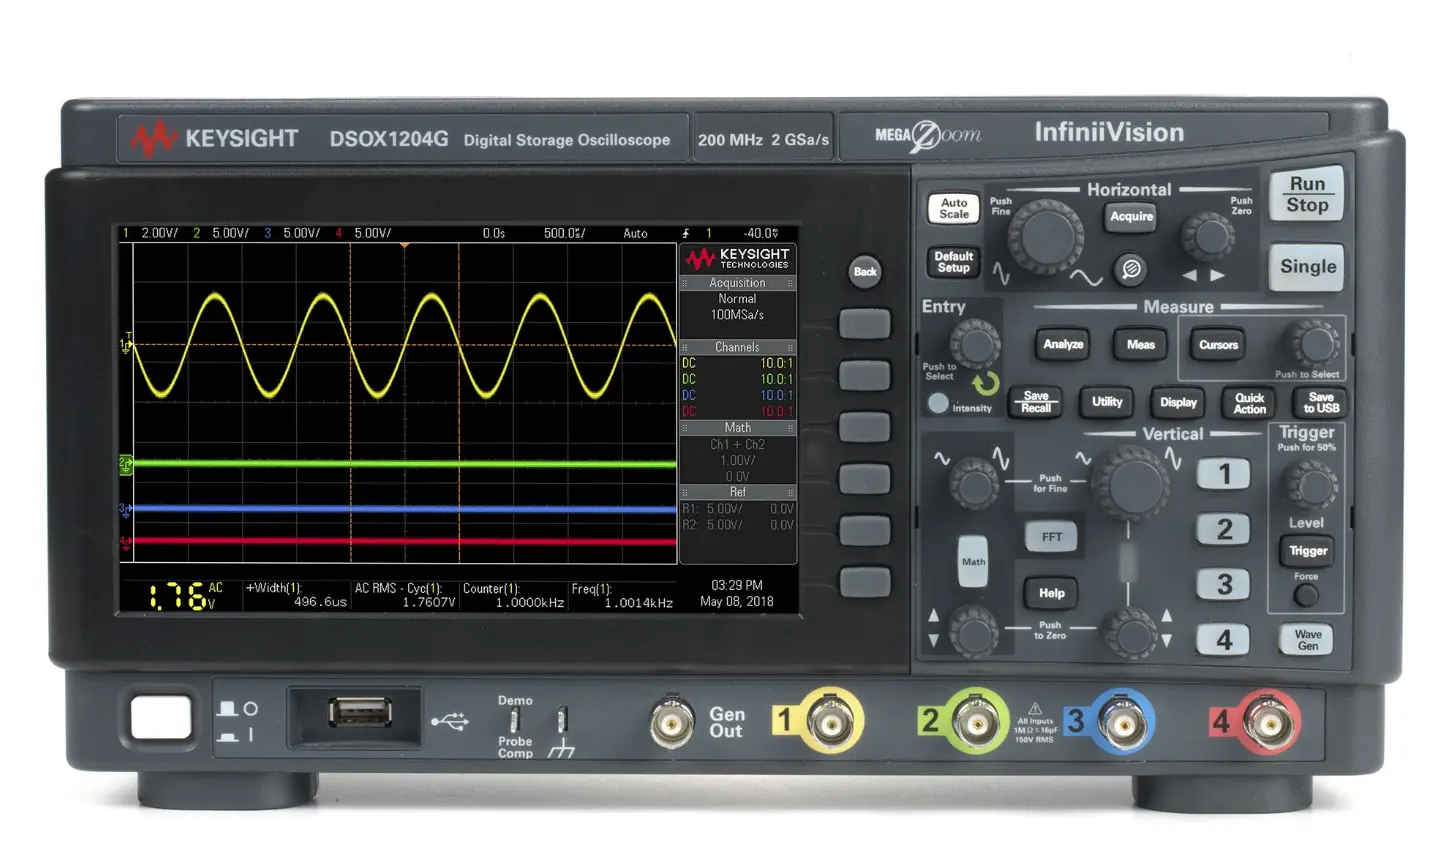Click the channel 1 scale 2.00V/ readout
The height and width of the screenshot is (868, 1453).
(x=160, y=233)
